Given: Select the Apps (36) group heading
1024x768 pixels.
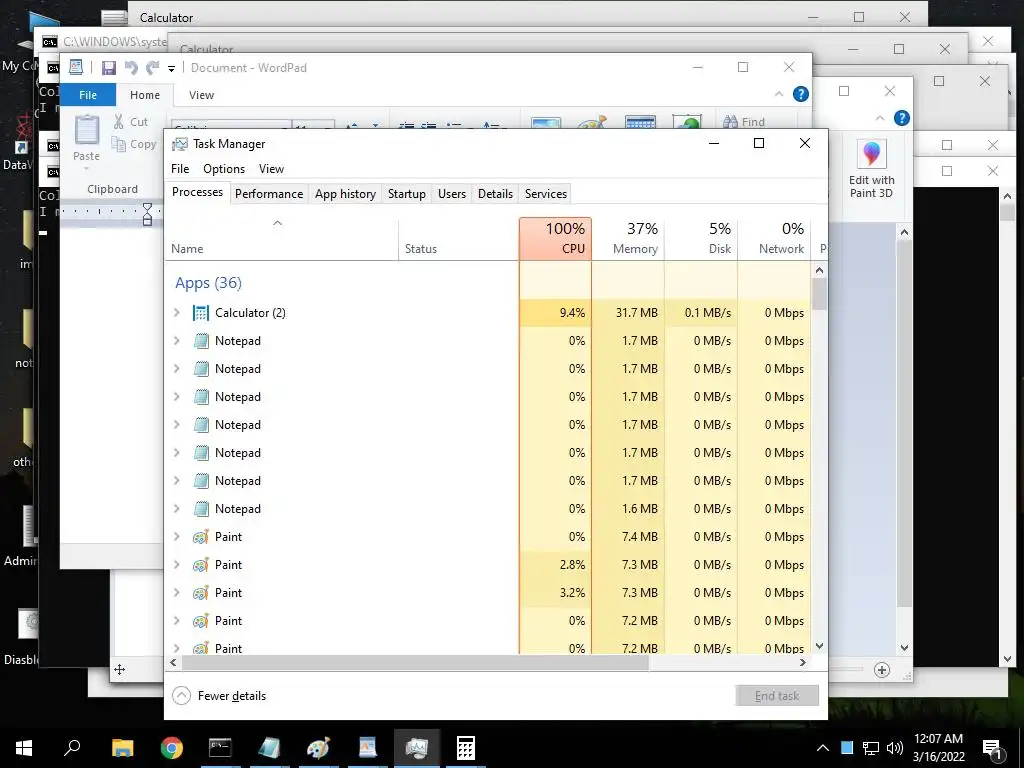Looking at the screenshot, I should tap(208, 283).
